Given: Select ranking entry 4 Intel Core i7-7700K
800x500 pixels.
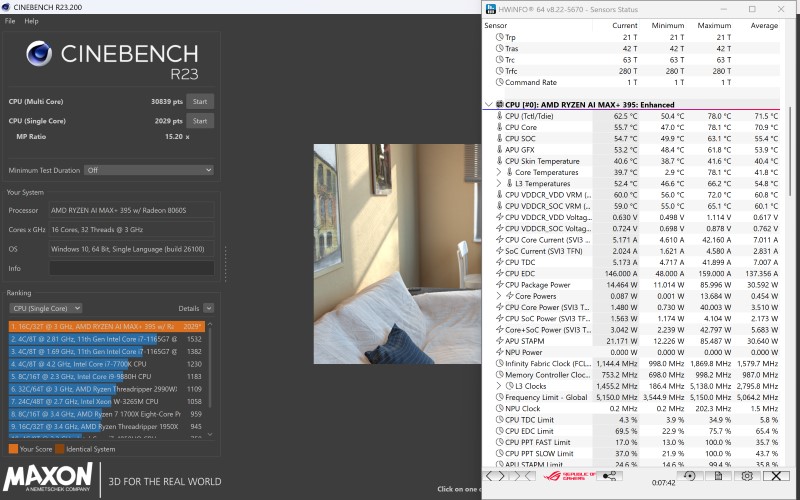Looking at the screenshot, I should point(107,364).
